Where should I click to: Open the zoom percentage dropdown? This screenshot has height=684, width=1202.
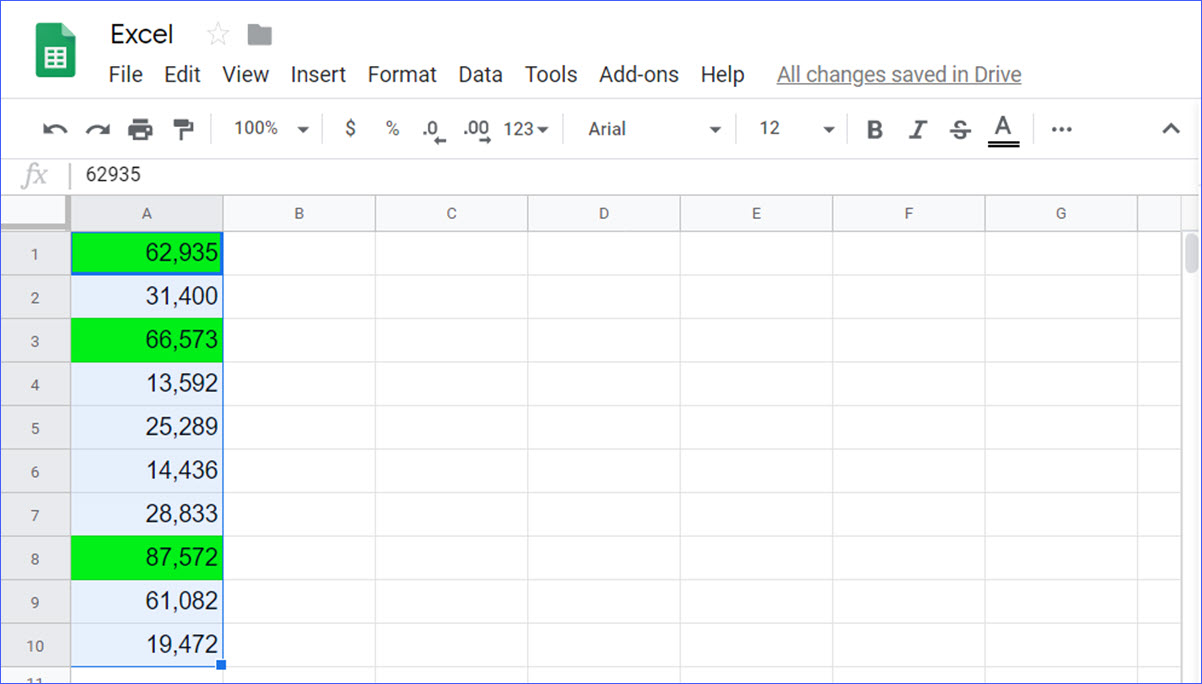tap(267, 128)
